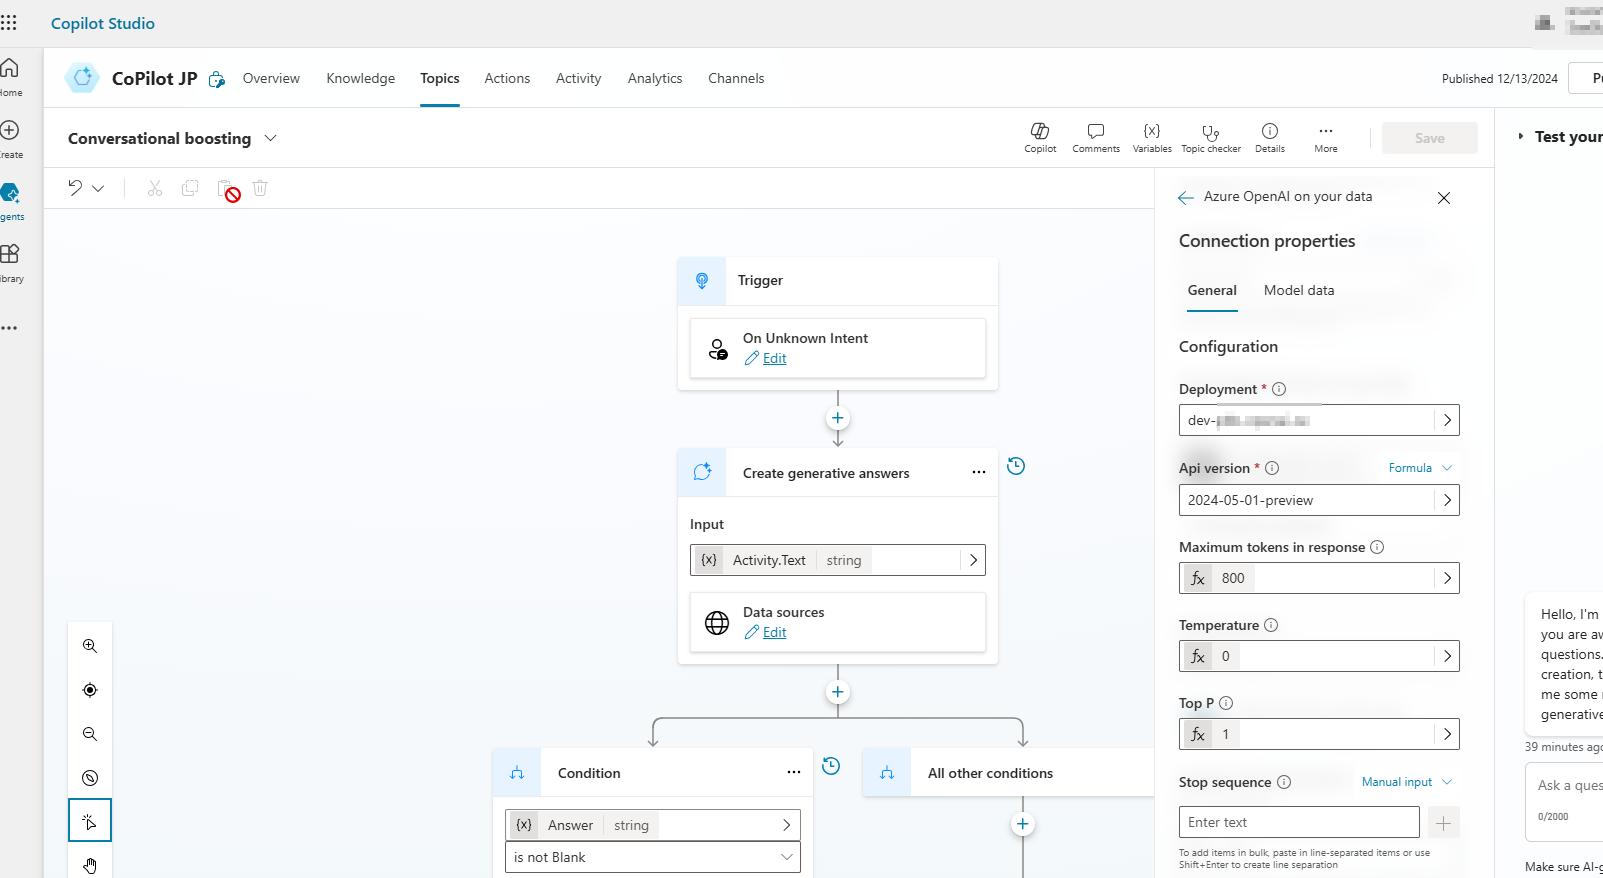The height and width of the screenshot is (878, 1603).
Task: Click the Copy icon in toolbar
Action: [190, 188]
